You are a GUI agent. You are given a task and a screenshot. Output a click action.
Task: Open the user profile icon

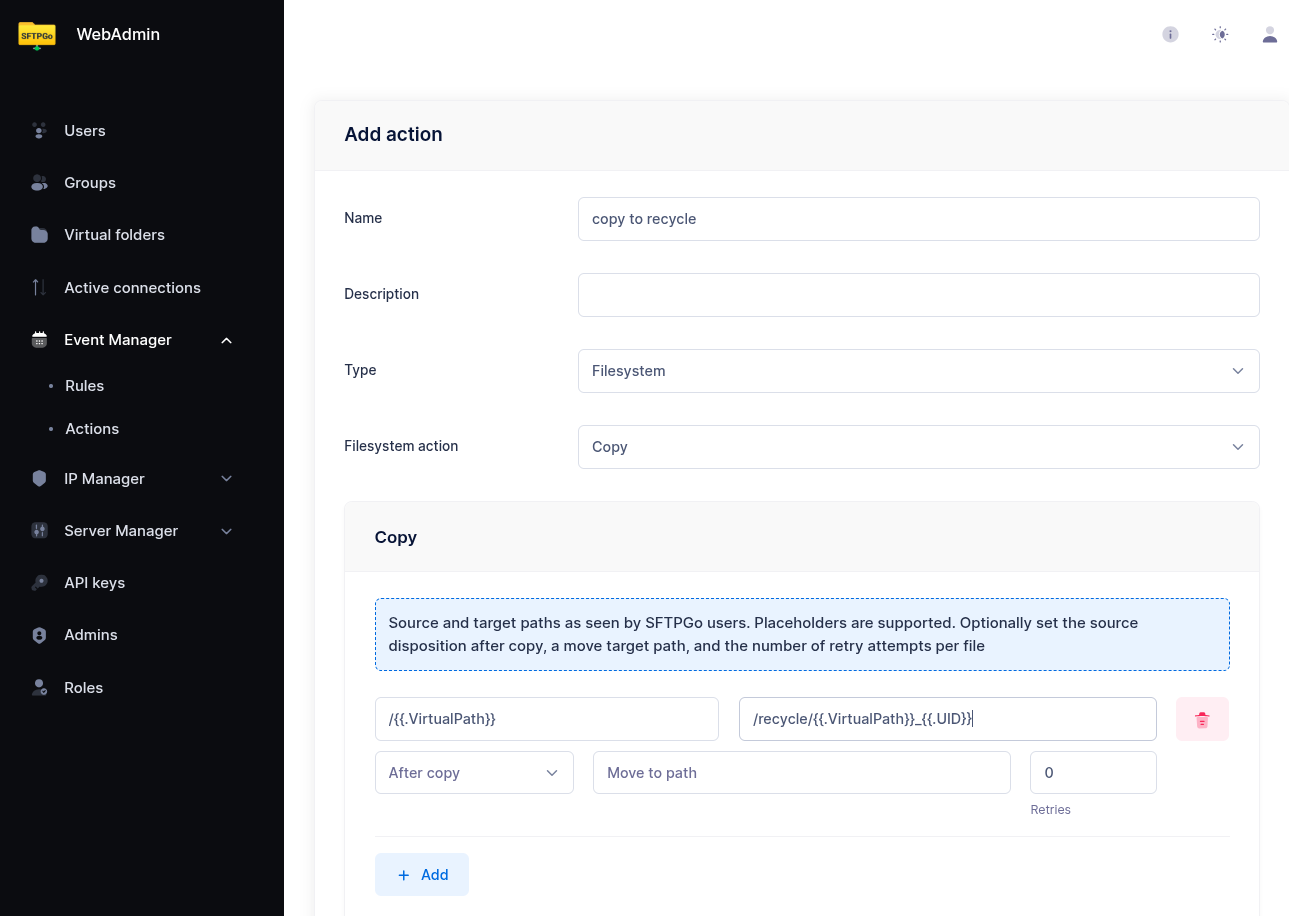pos(1269,34)
